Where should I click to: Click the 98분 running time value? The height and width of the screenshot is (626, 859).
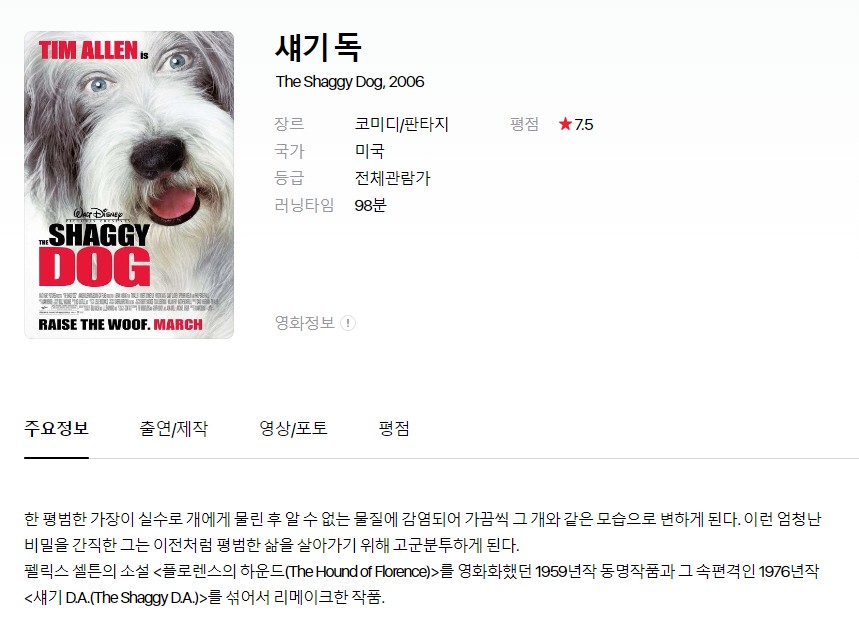(x=370, y=205)
